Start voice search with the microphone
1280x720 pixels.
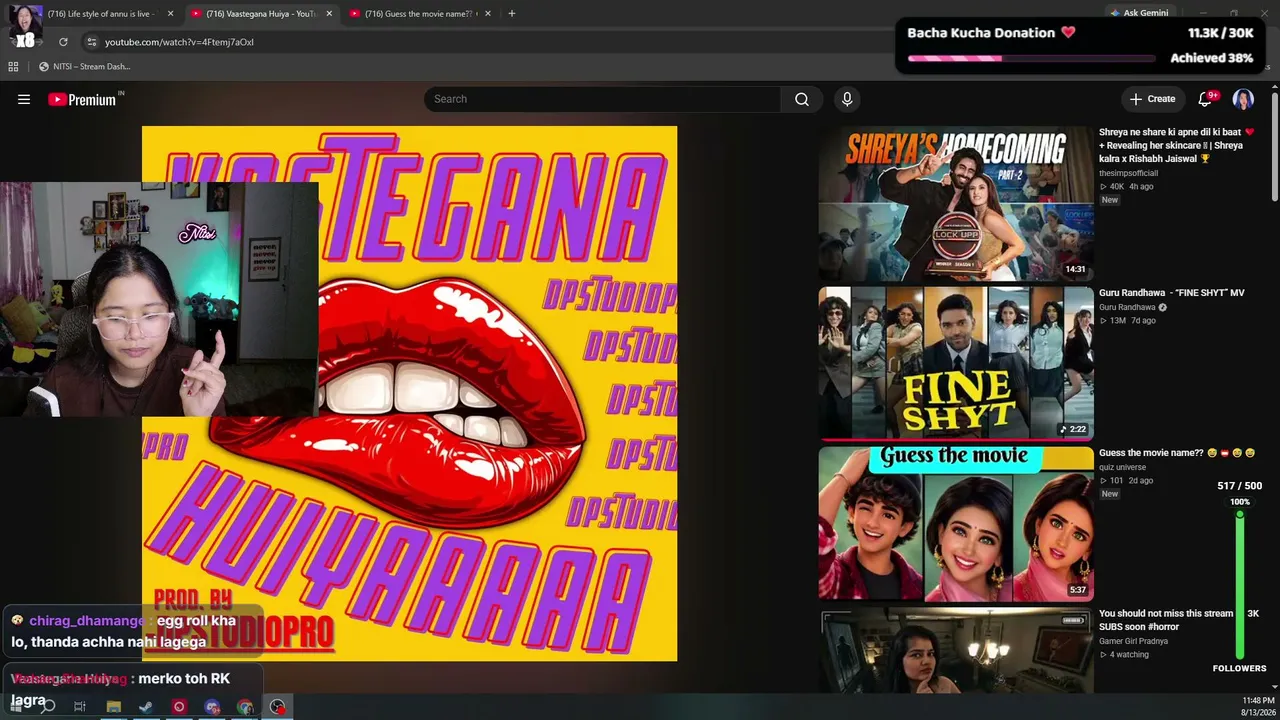847,99
